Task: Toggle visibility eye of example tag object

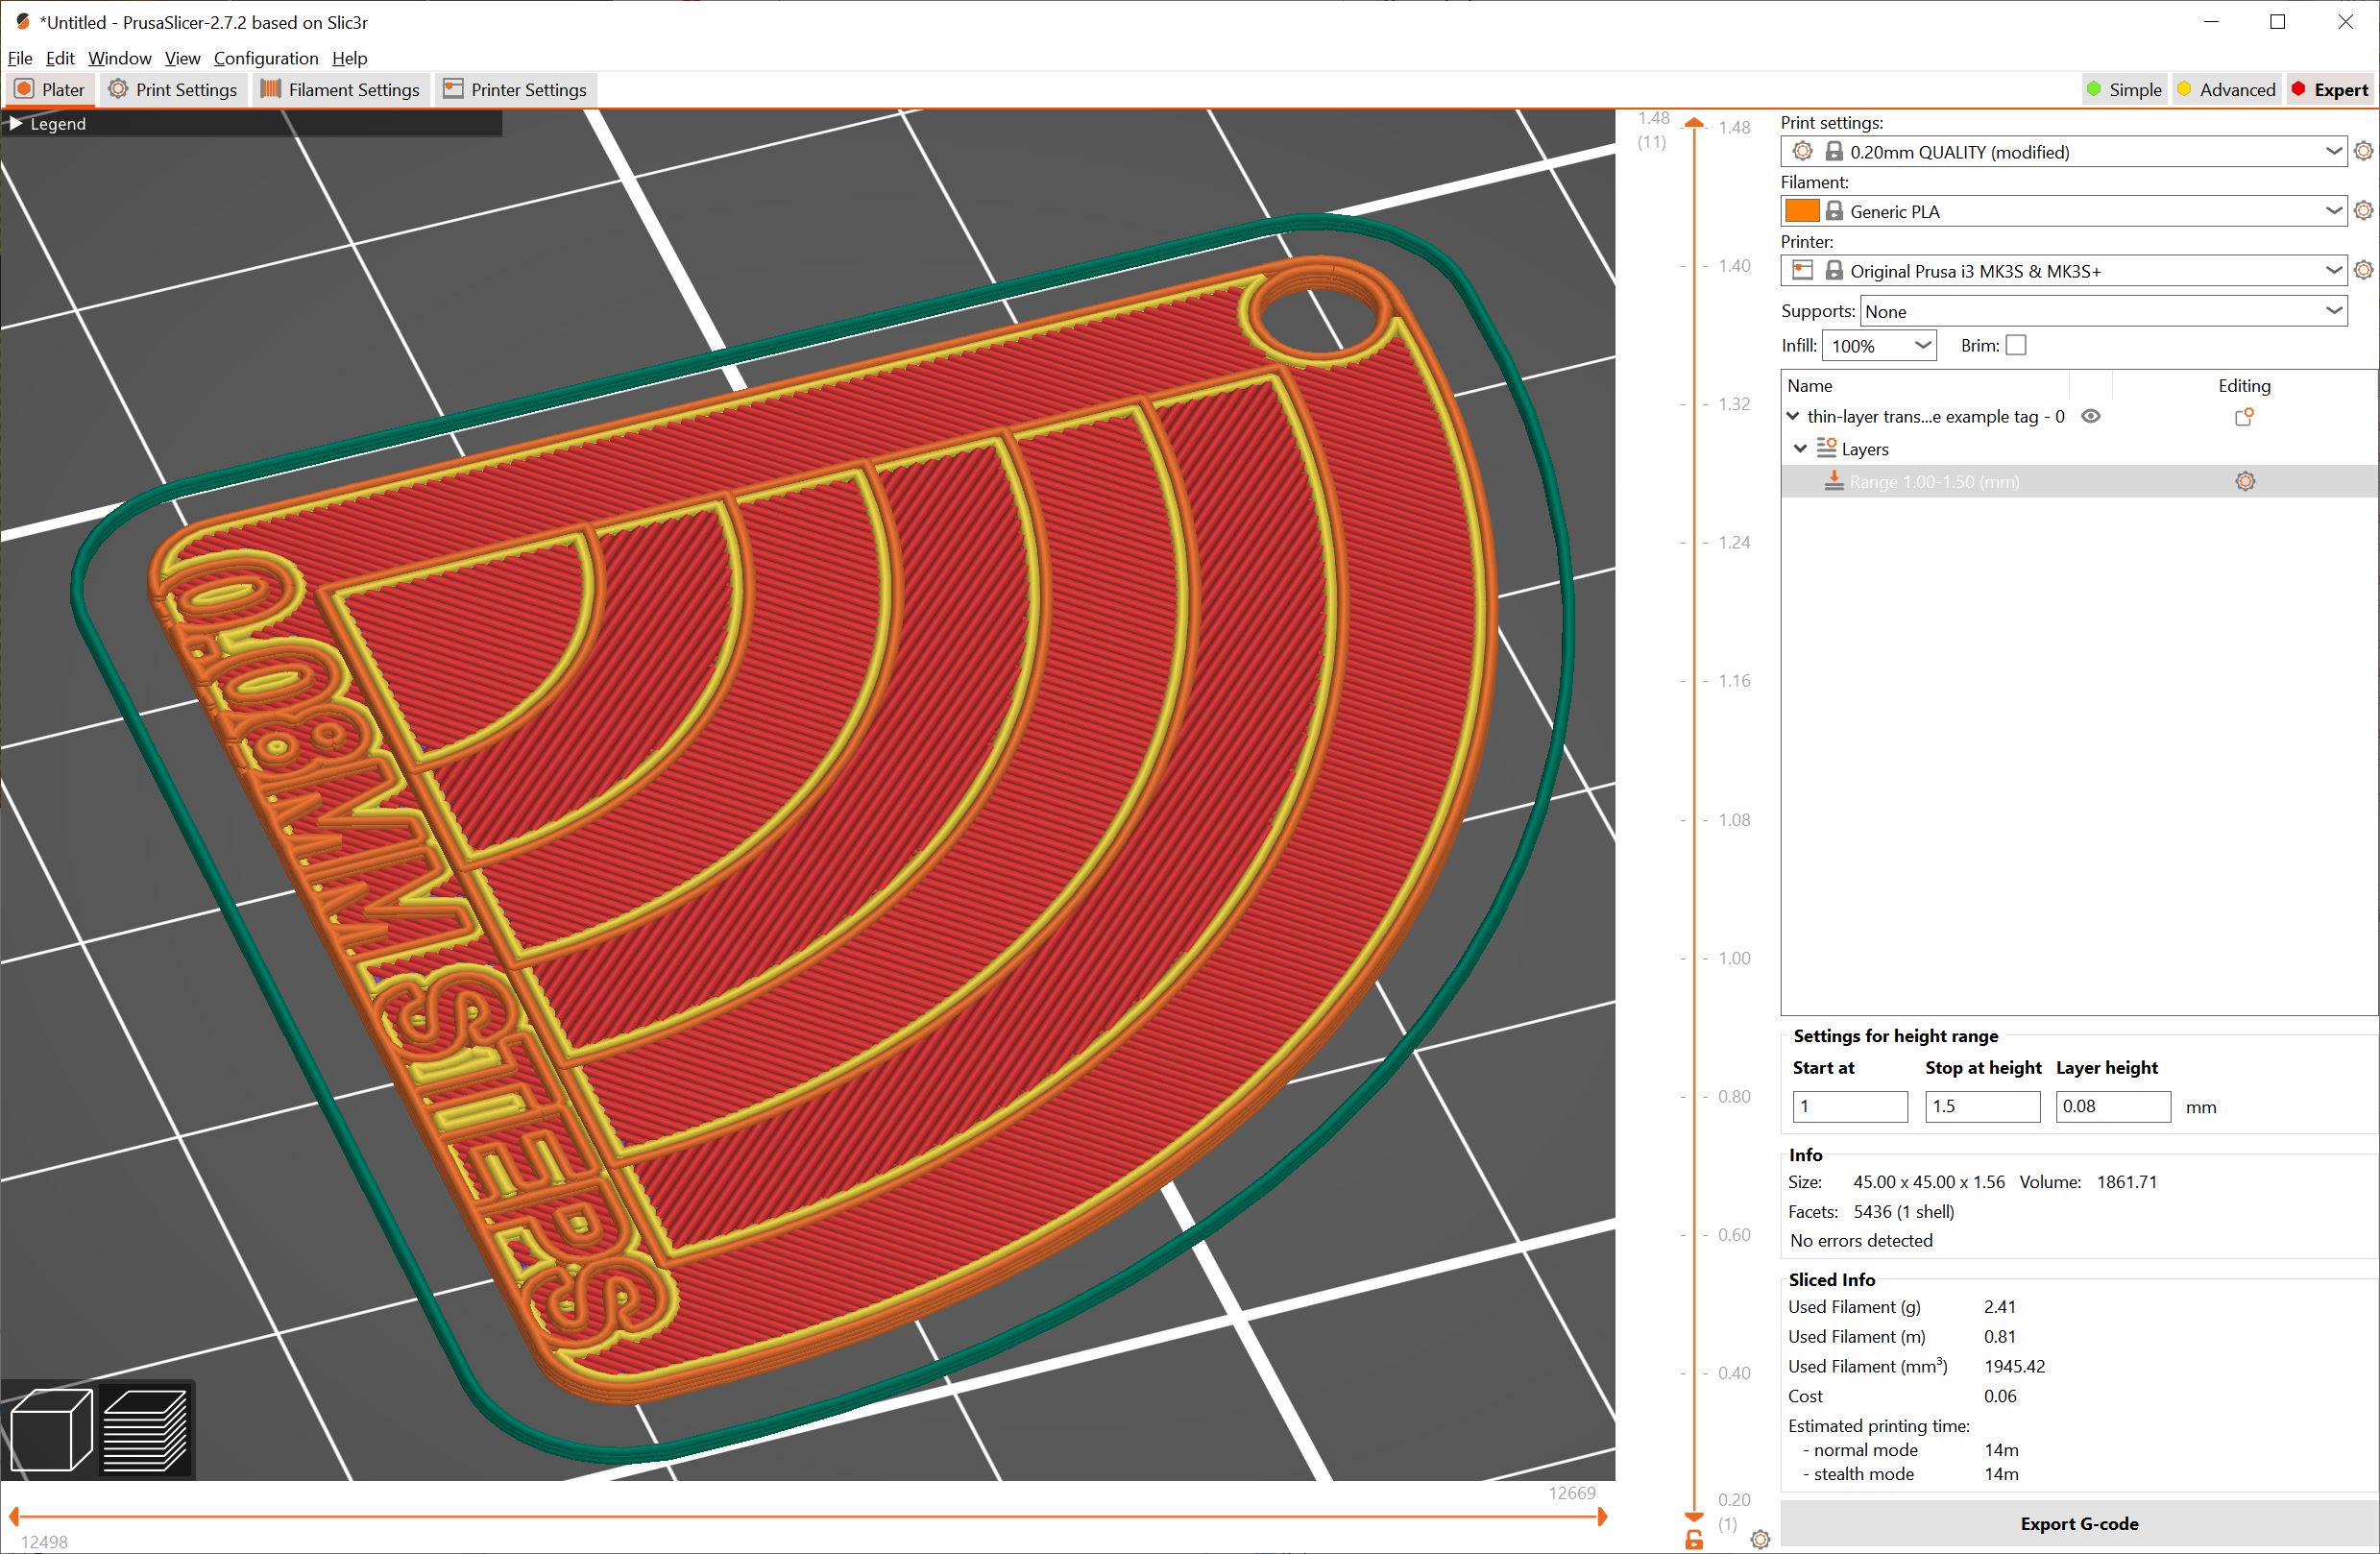Action: 2090,416
